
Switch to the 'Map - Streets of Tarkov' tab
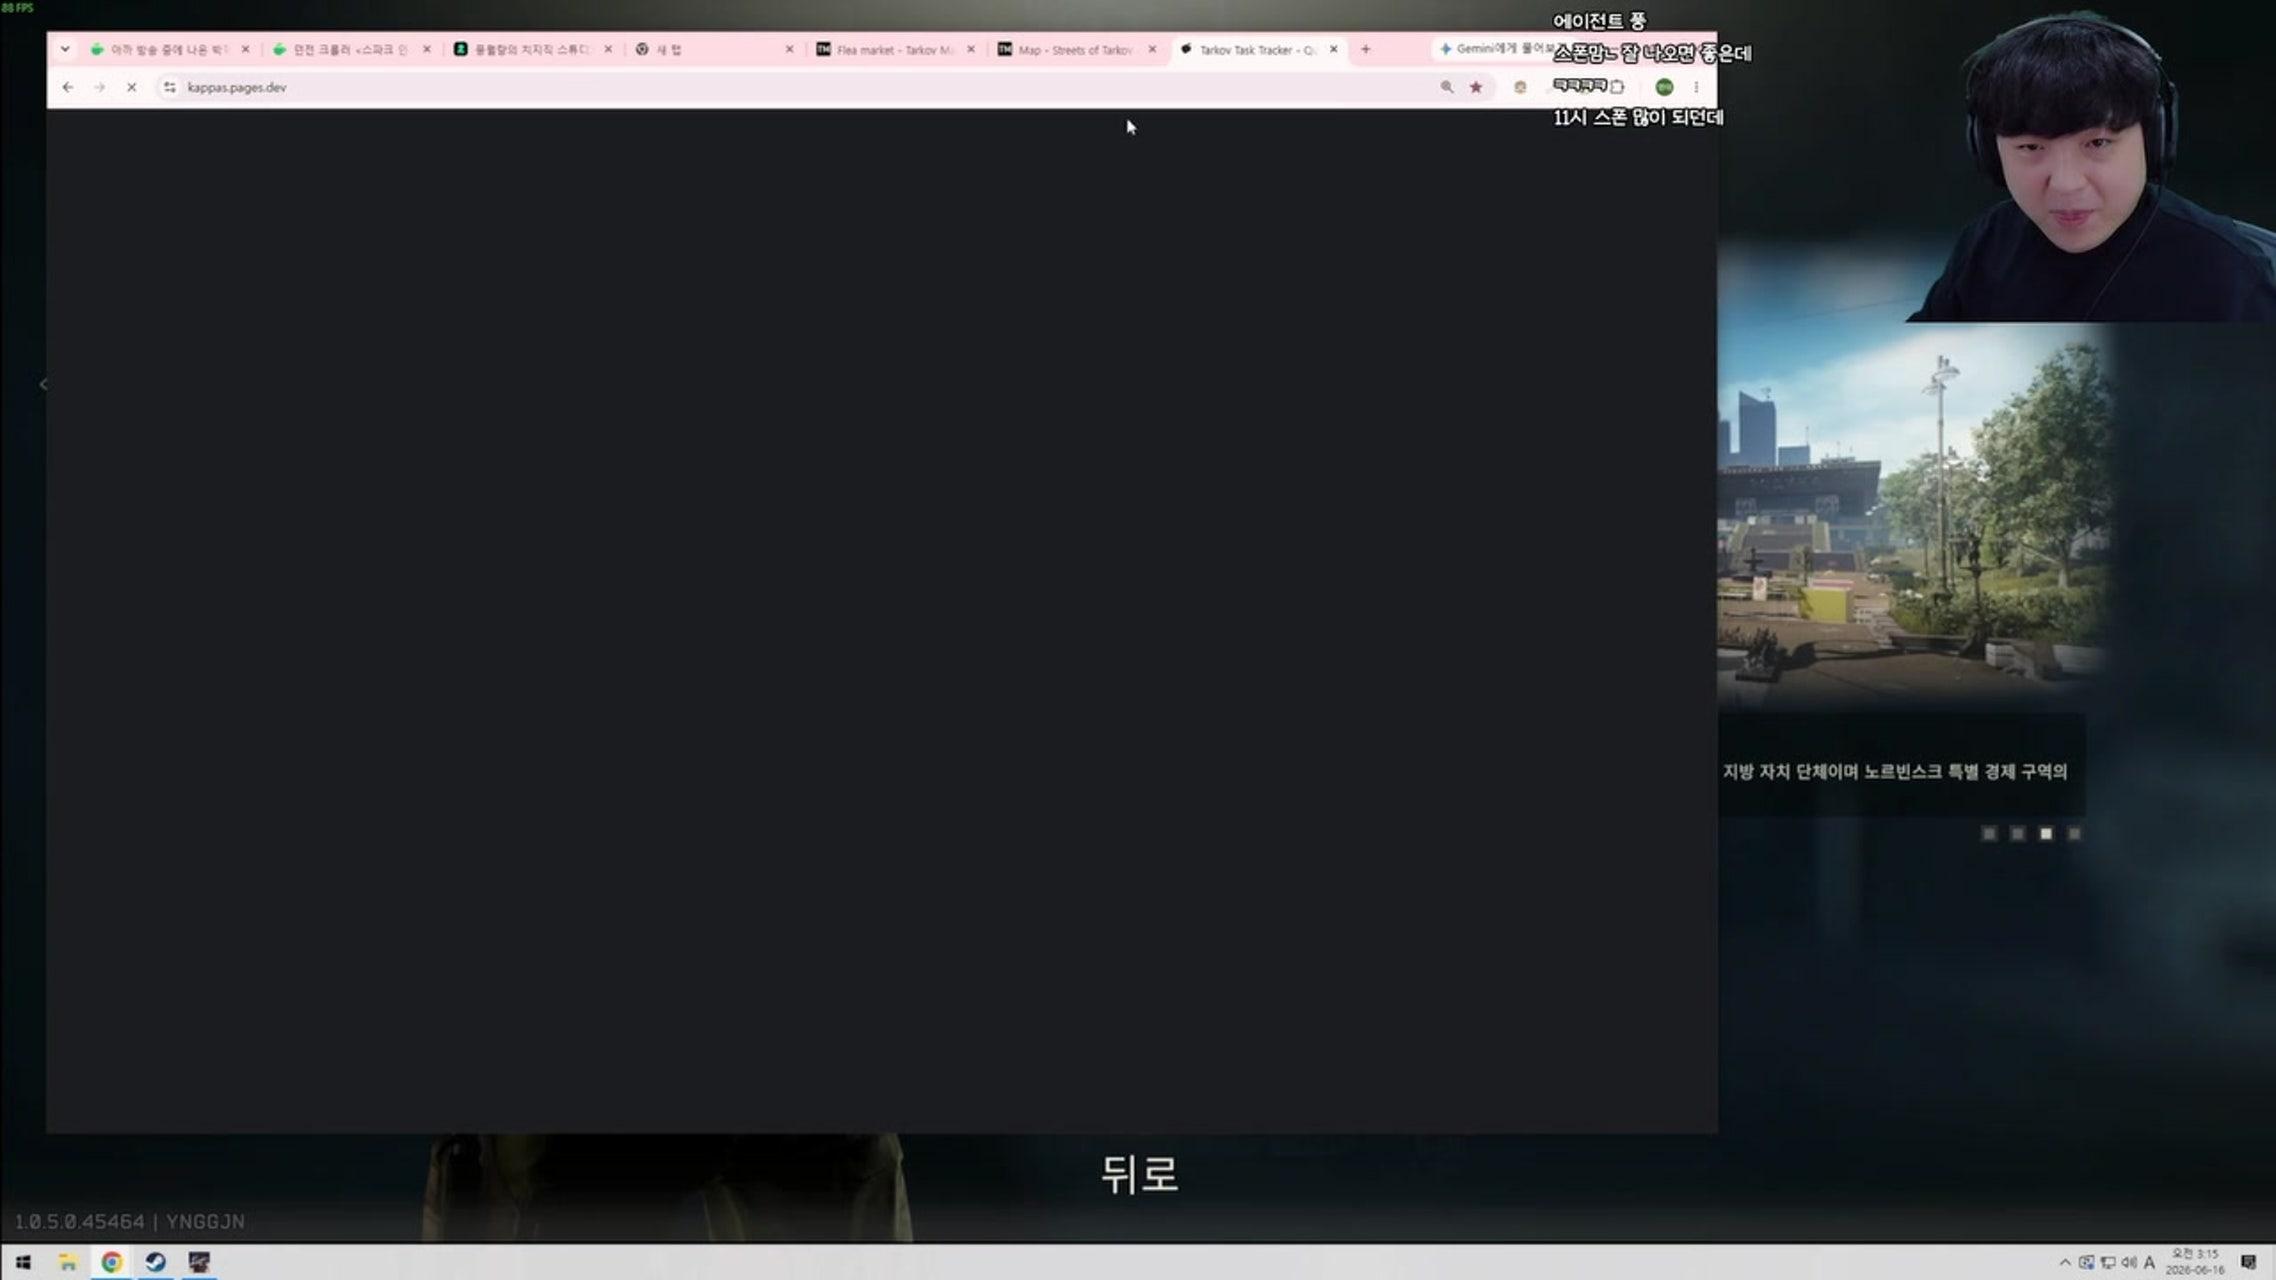tap(1075, 49)
